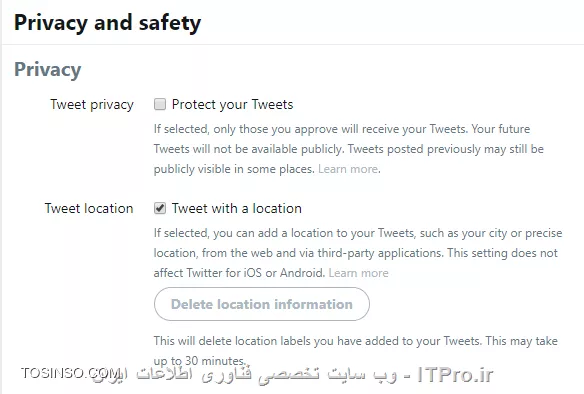584x394 pixels.
Task: Click the "publicly visible in some places" sentence
Action: point(234,169)
